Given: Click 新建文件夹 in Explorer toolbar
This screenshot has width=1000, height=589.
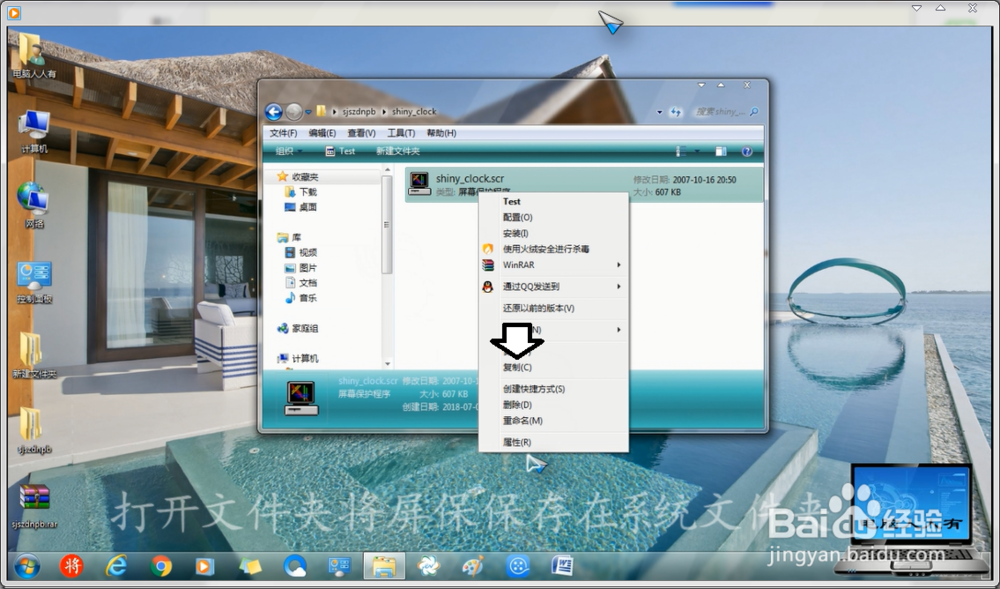Looking at the screenshot, I should coord(398,151).
